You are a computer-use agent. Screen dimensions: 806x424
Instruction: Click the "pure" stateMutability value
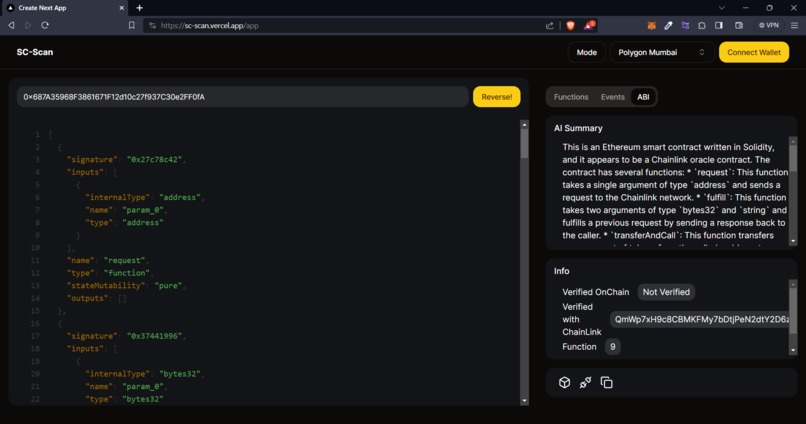(x=168, y=285)
